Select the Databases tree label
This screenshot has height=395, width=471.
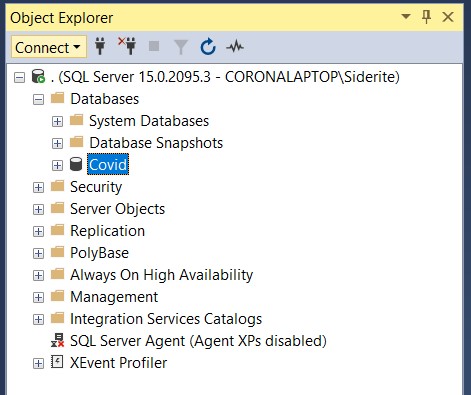tap(105, 99)
